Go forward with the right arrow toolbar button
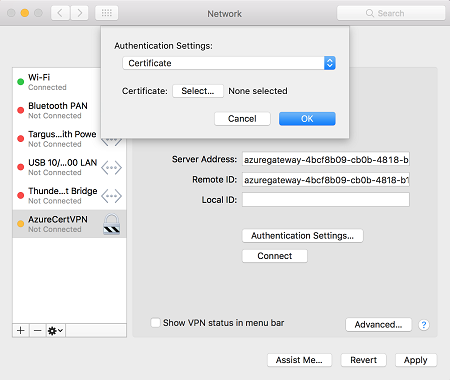 79,13
